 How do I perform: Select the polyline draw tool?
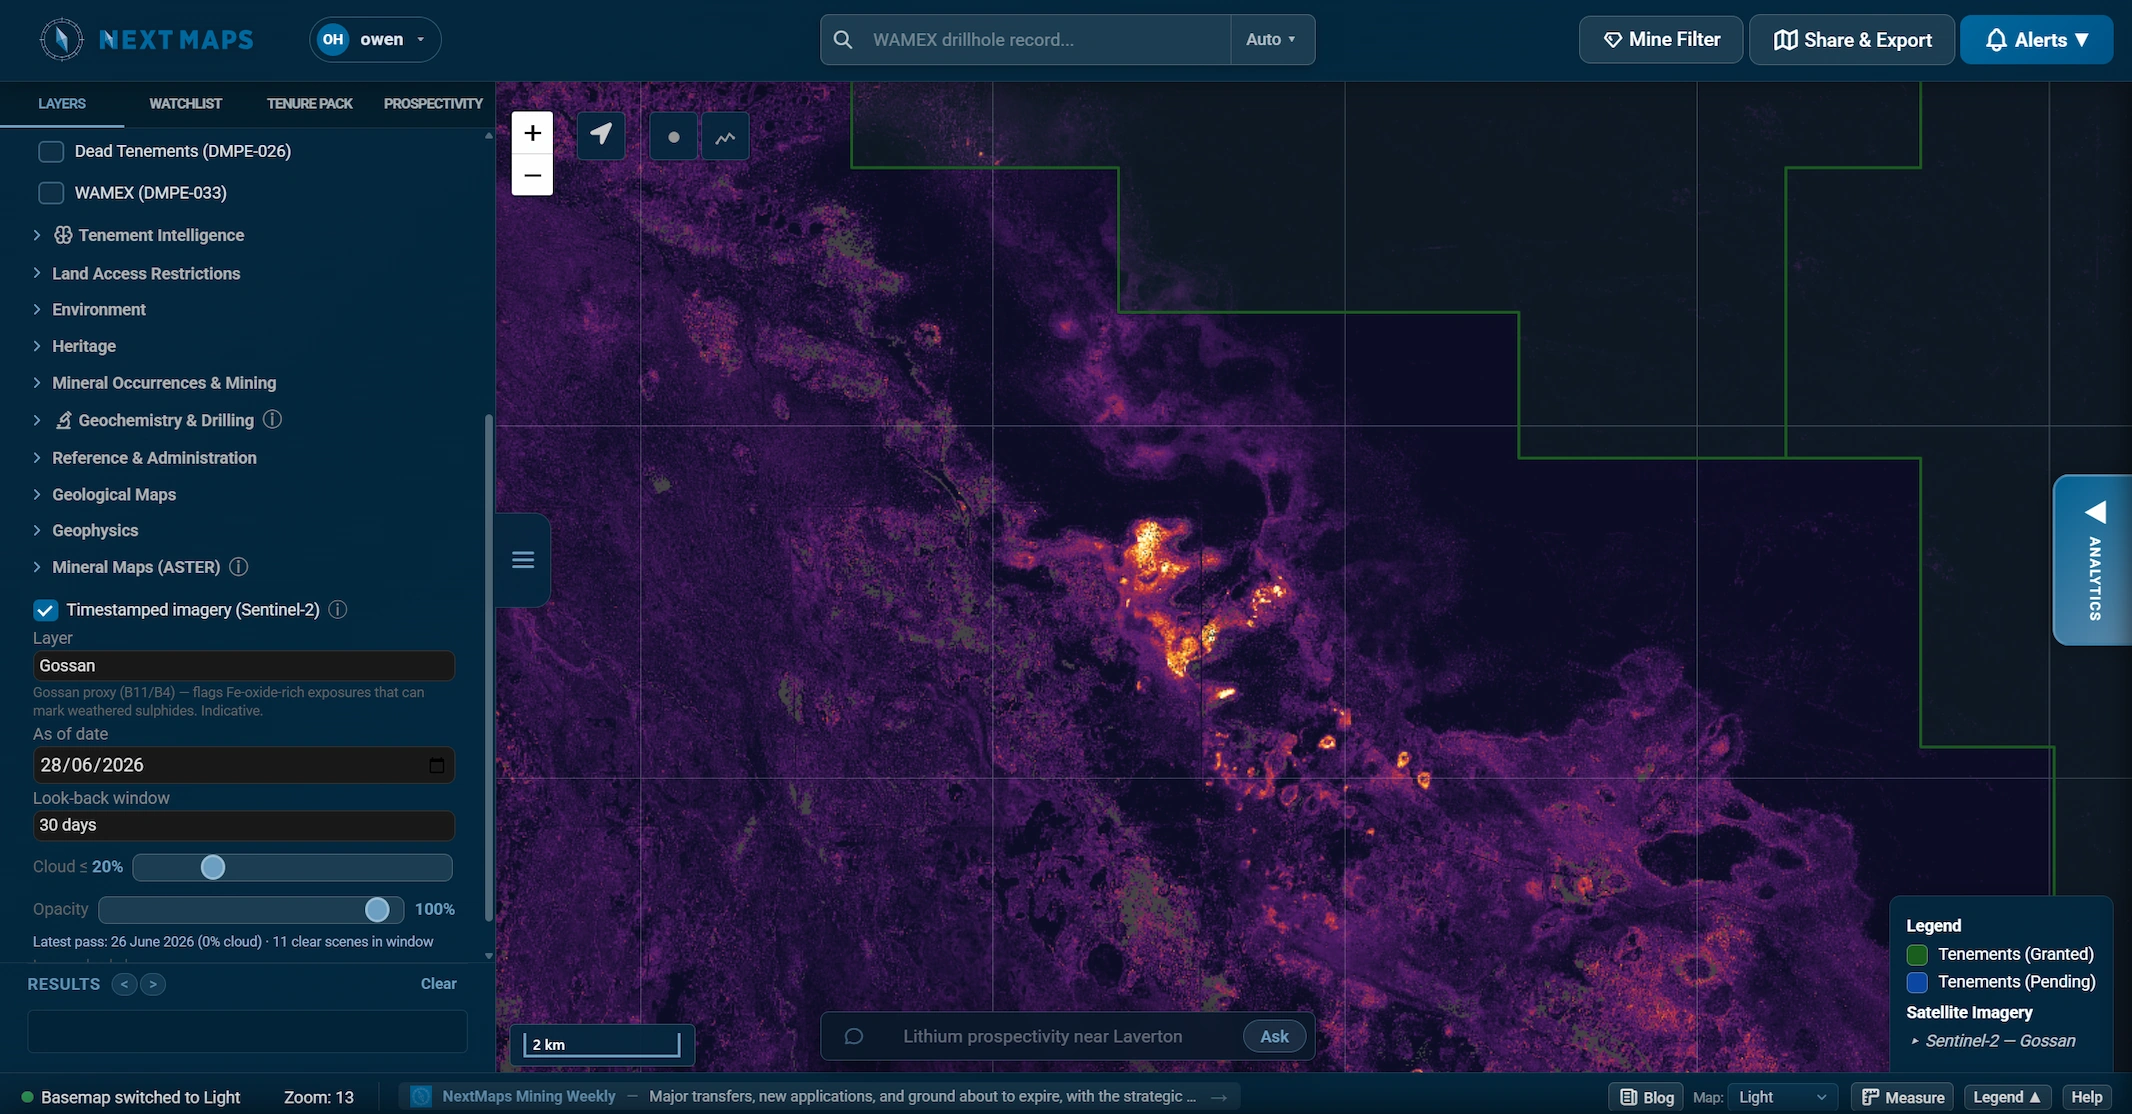point(725,137)
